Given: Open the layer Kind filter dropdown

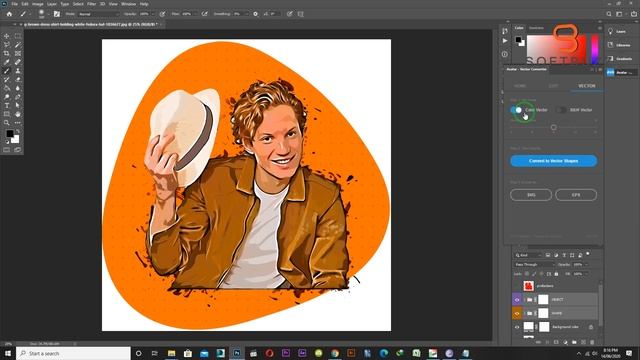Looking at the screenshot, I should pos(528,255).
